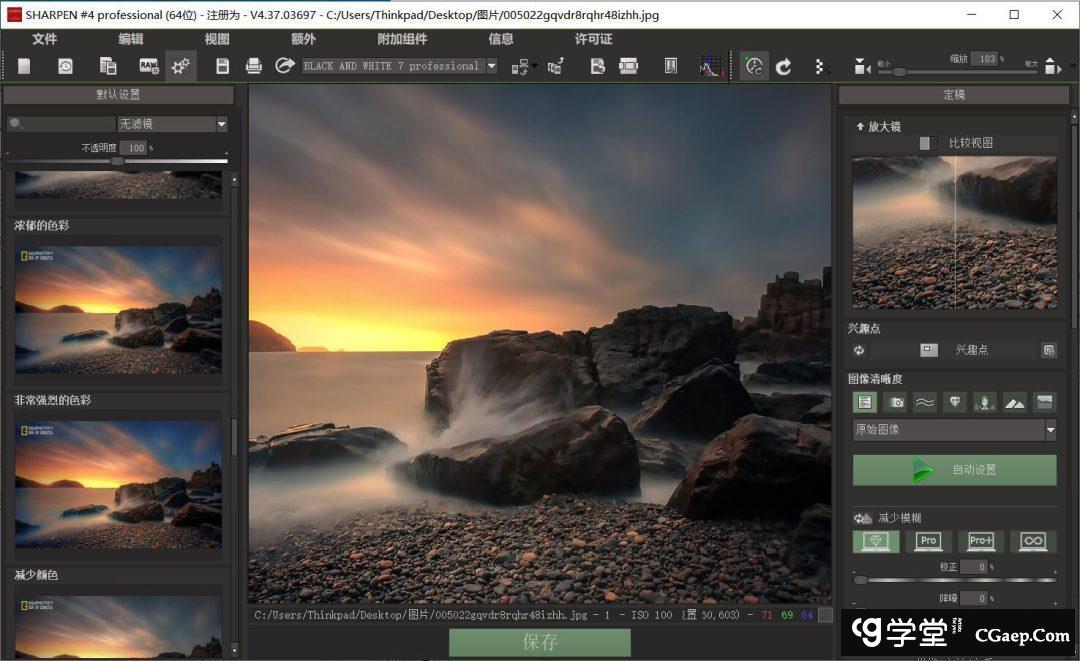Toggle the 比较视图 compare view switch
The height and width of the screenshot is (661, 1080).
928,143
